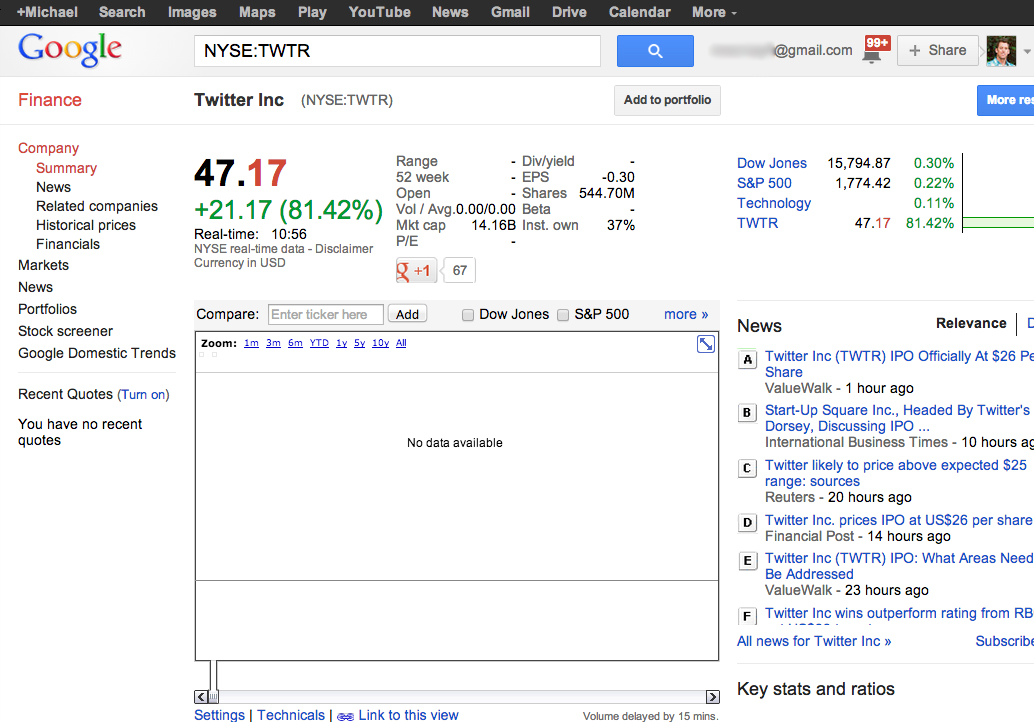Open YouTube in the top bar
1034x722 pixels.
(379, 12)
